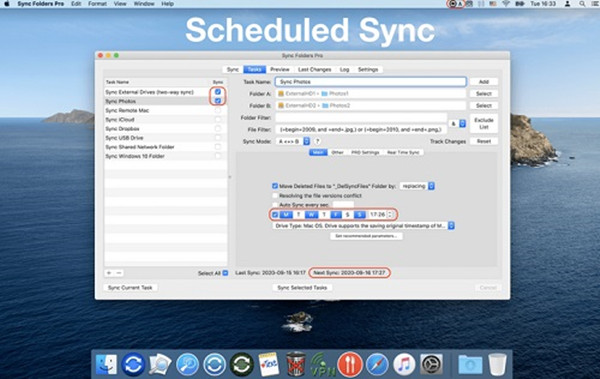Open Music app in dock
The image size is (600, 379).
[404, 364]
